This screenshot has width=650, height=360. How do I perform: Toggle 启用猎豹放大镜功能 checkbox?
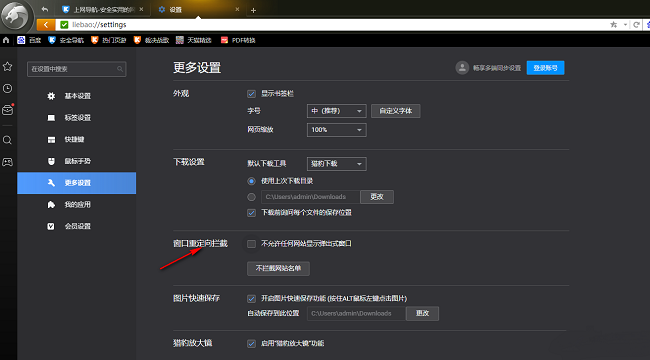pos(251,343)
